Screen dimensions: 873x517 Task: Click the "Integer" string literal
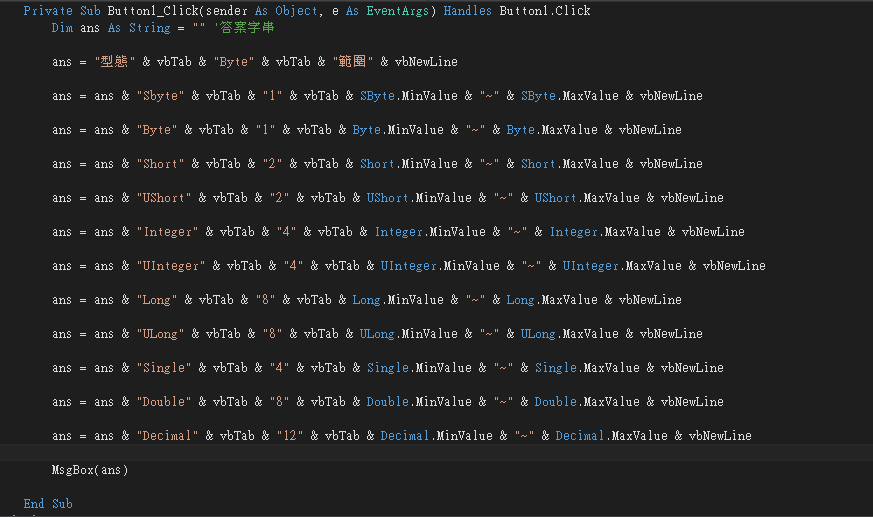168,232
